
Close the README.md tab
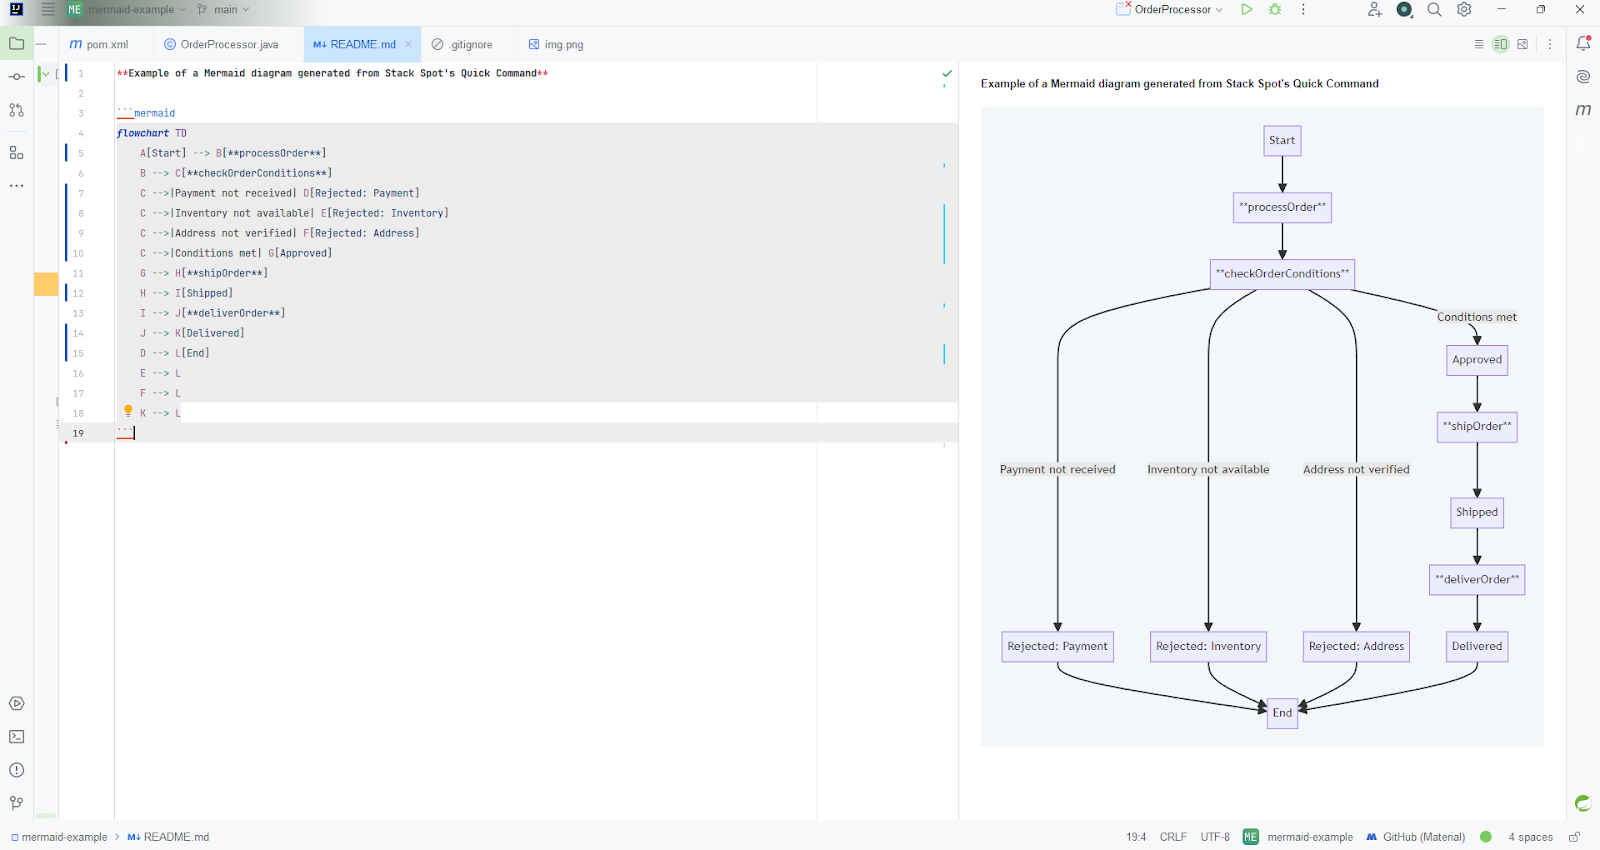coord(408,44)
